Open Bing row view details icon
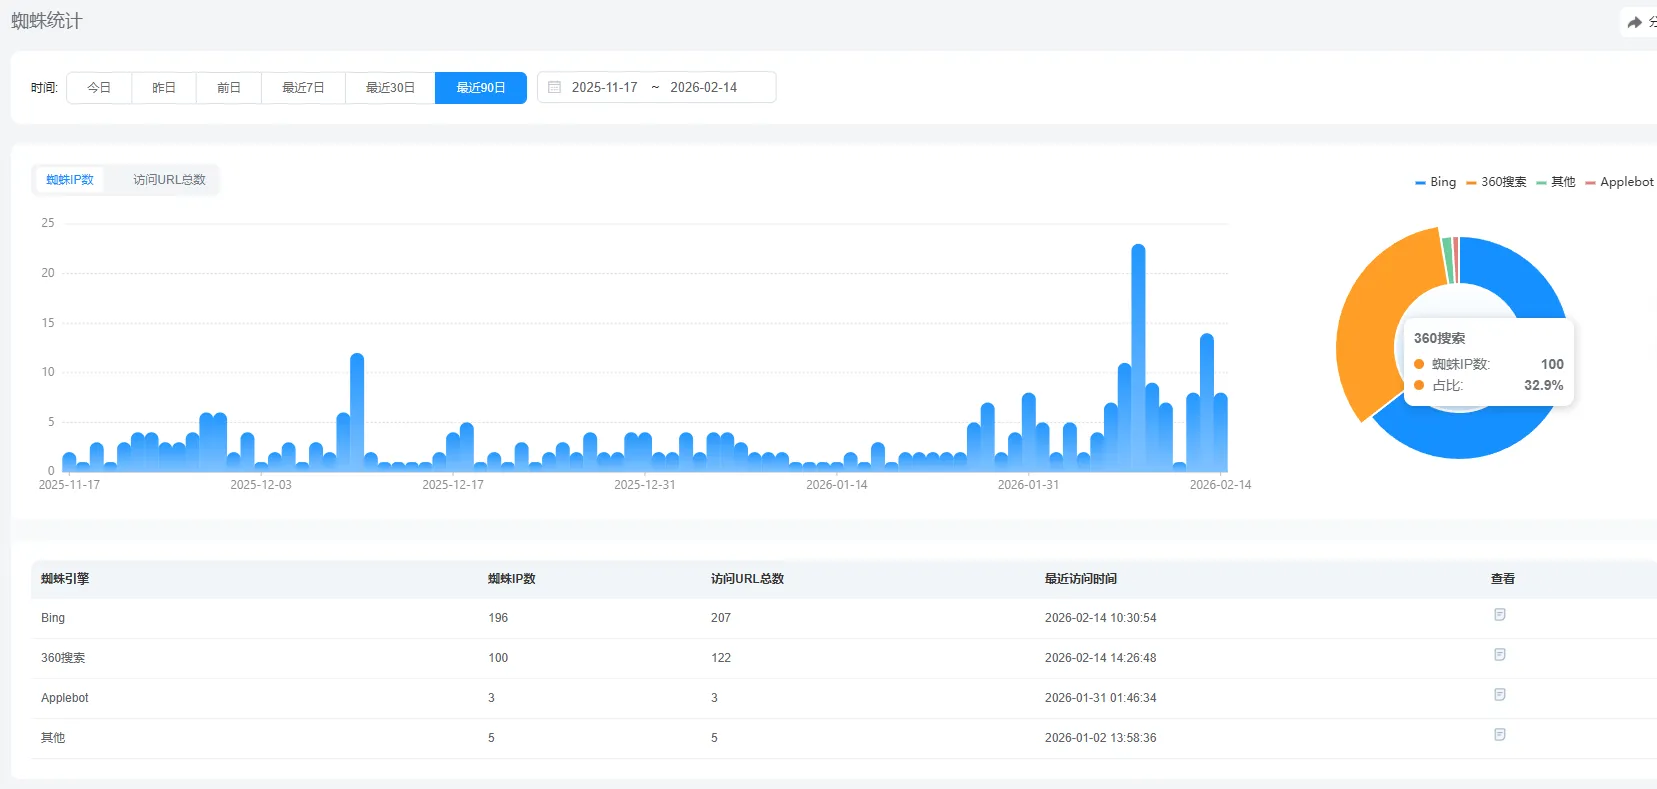 [1499, 615]
